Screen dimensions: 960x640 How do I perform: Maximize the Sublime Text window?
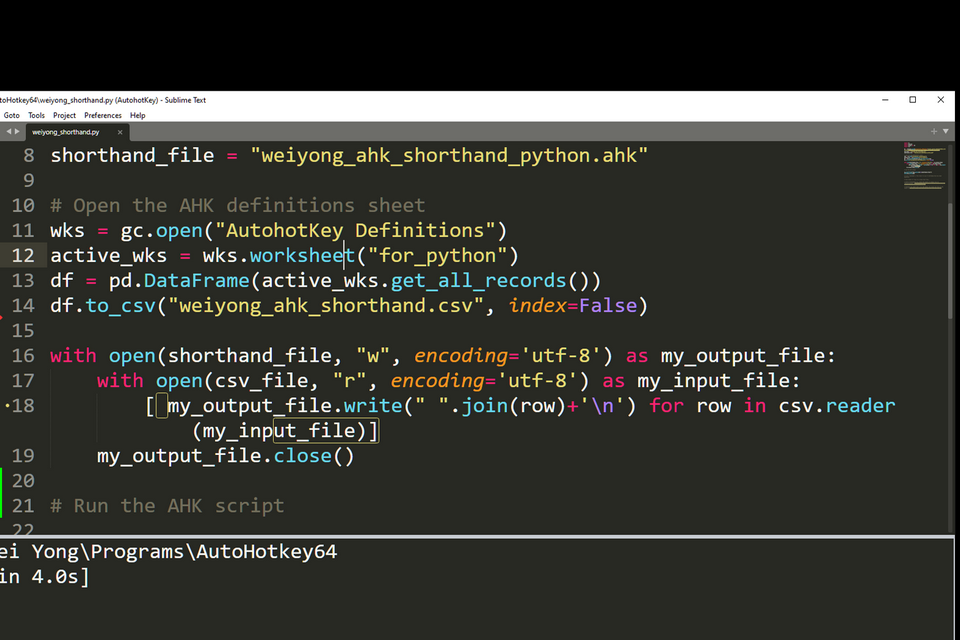[912, 100]
